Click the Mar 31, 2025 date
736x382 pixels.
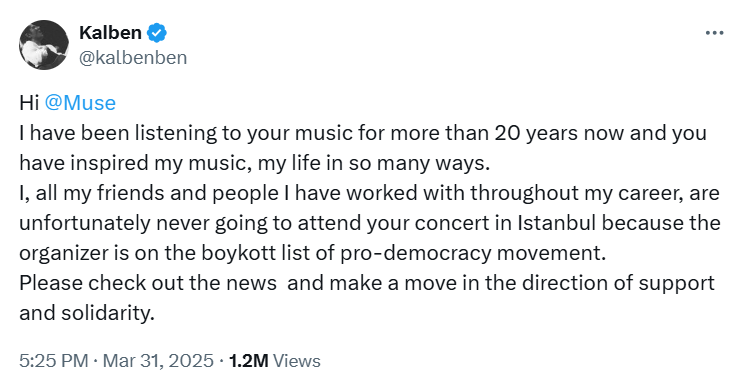[x=158, y=361]
